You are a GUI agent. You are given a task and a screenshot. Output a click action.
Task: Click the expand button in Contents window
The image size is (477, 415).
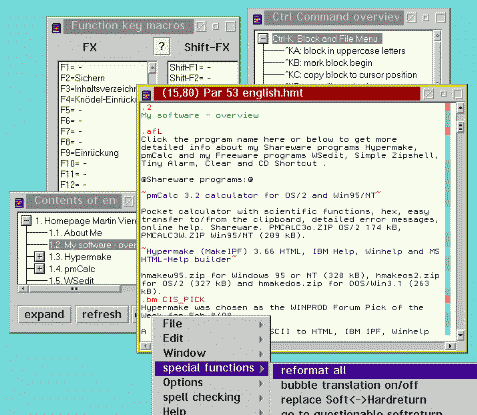pos(44,314)
